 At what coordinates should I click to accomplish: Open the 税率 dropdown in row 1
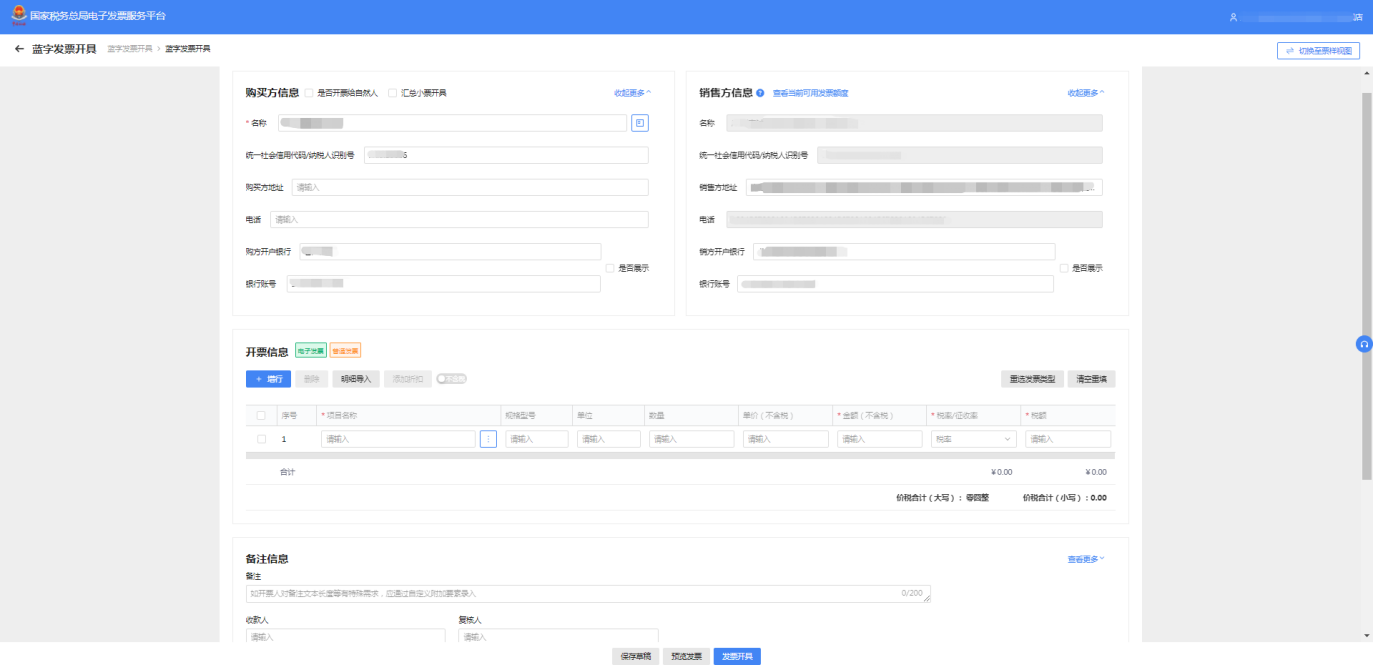973,439
